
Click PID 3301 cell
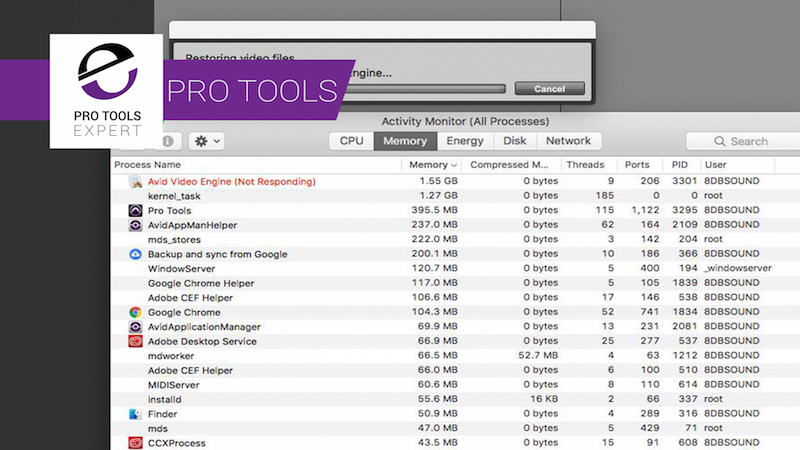coord(684,181)
